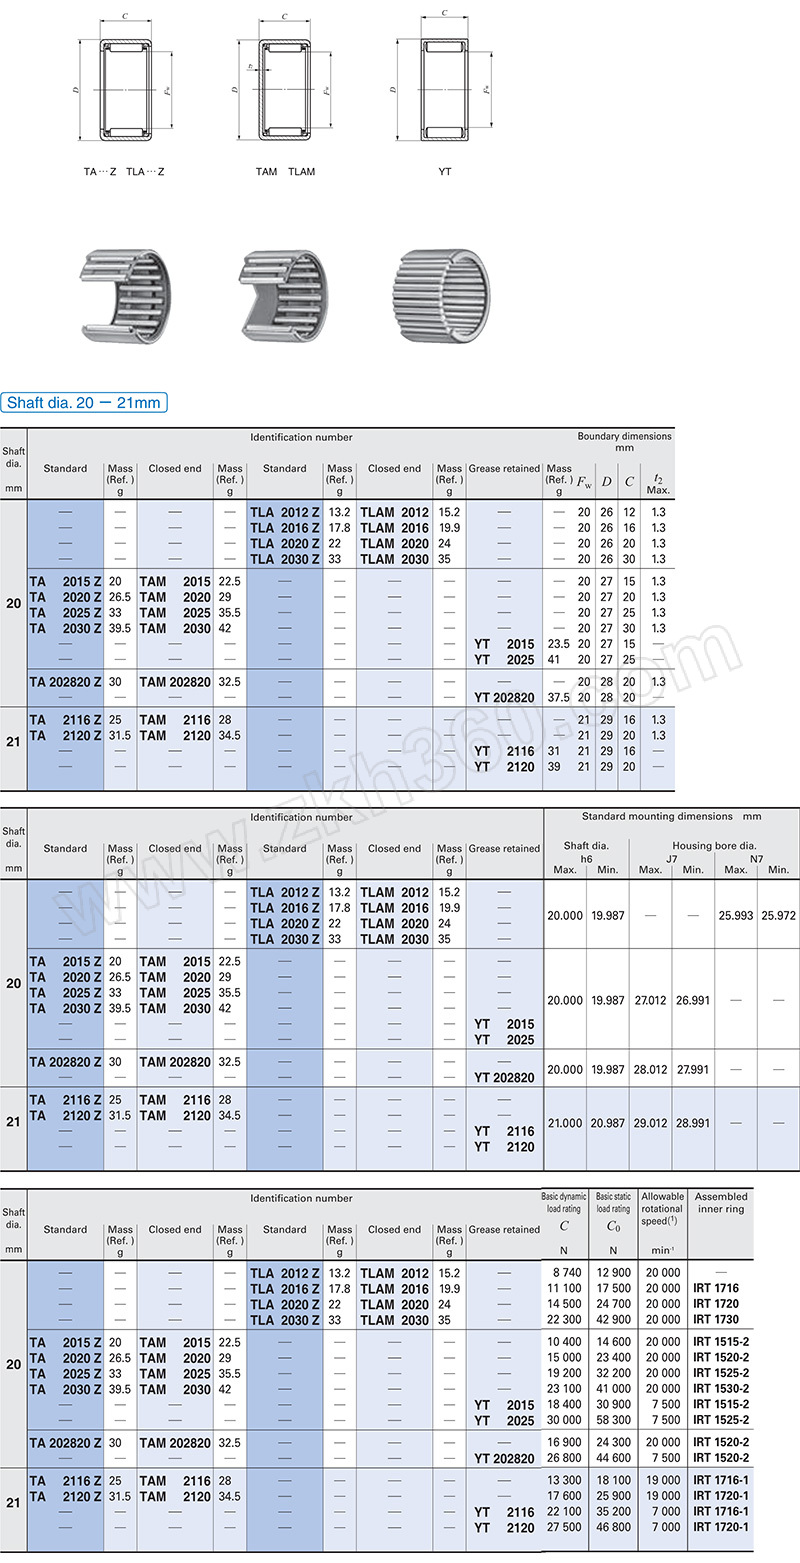
Task: Click the 'YT' caption under the third drawing
Action: pyautogui.click(x=445, y=172)
